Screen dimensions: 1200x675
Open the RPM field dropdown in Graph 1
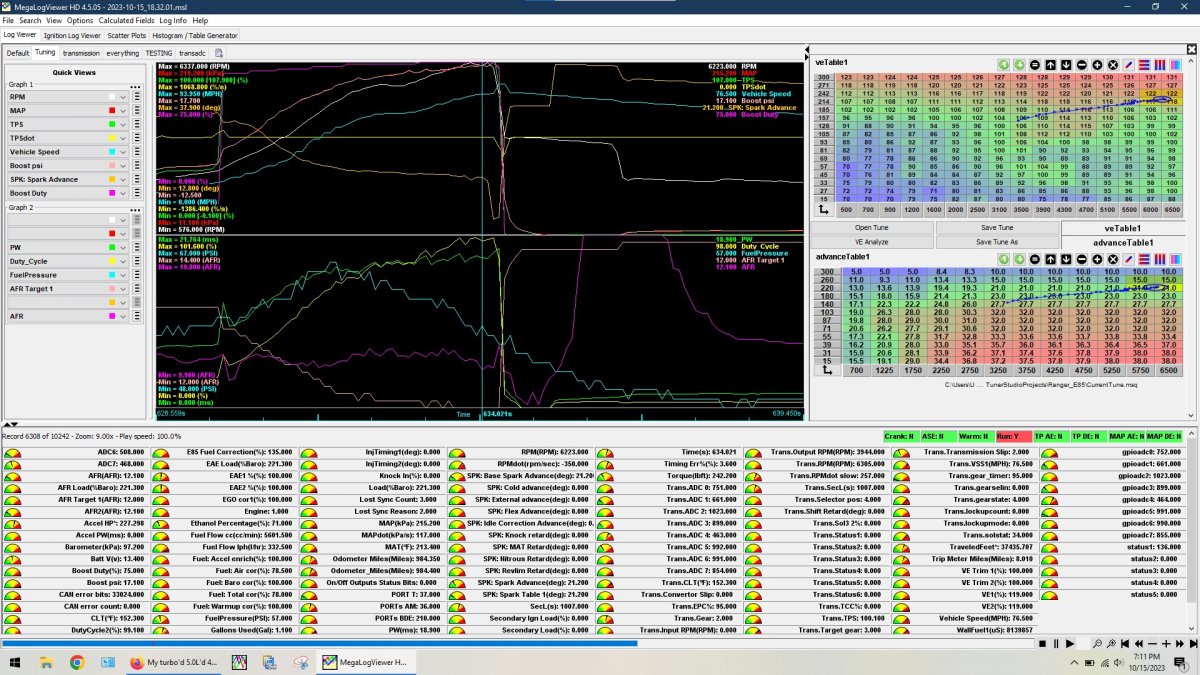(x=123, y=97)
